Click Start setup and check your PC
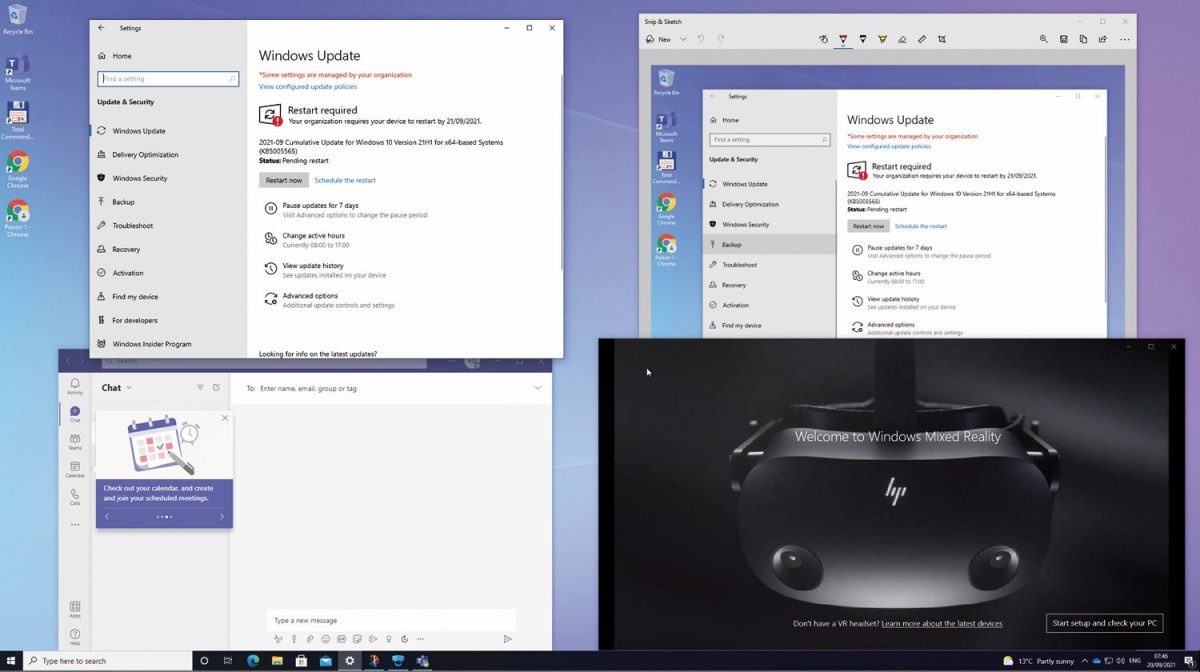The image size is (1200, 672). 1104,623
